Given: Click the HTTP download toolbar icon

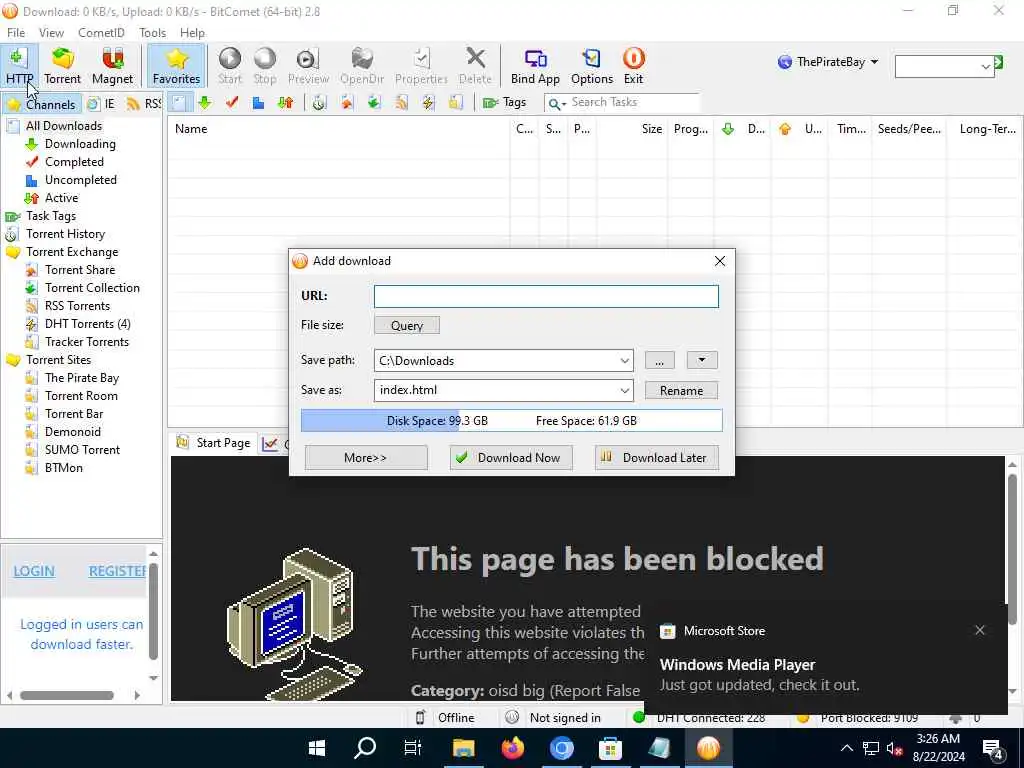Looking at the screenshot, I should point(19,65).
